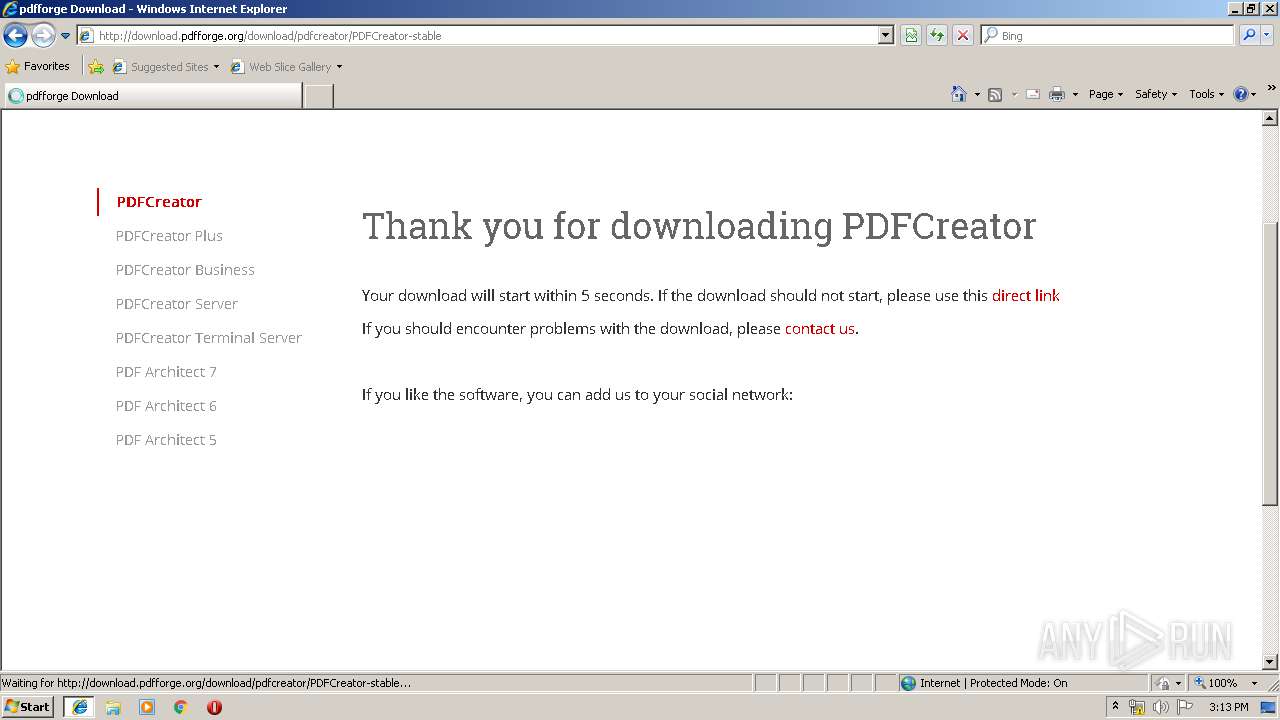Click the Home page house icon

tap(959, 94)
